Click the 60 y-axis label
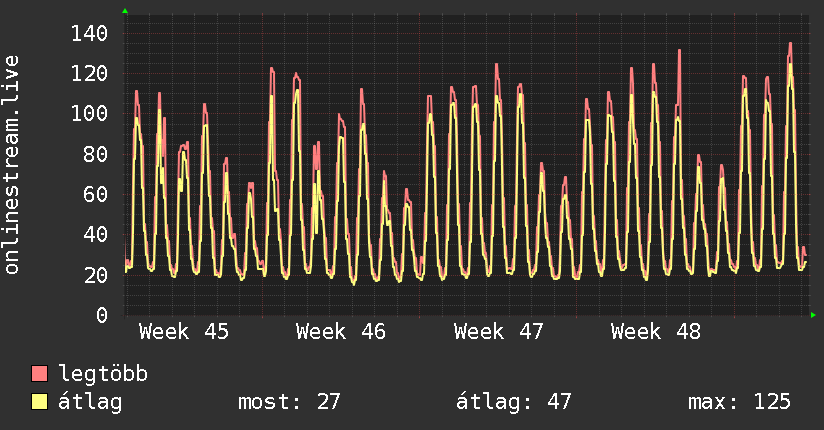Image resolution: width=824 pixels, height=430 pixels. (x=96, y=194)
